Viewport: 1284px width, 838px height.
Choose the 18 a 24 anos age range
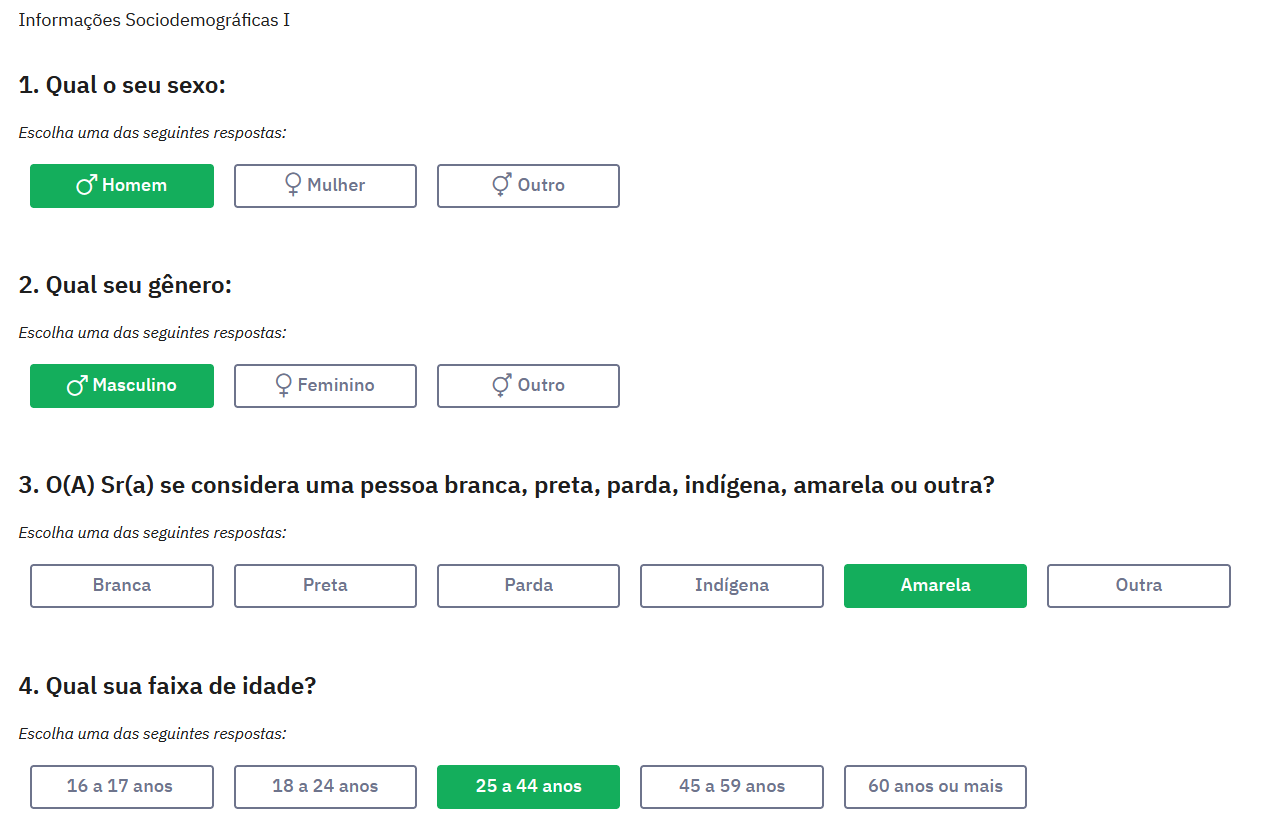coord(325,787)
